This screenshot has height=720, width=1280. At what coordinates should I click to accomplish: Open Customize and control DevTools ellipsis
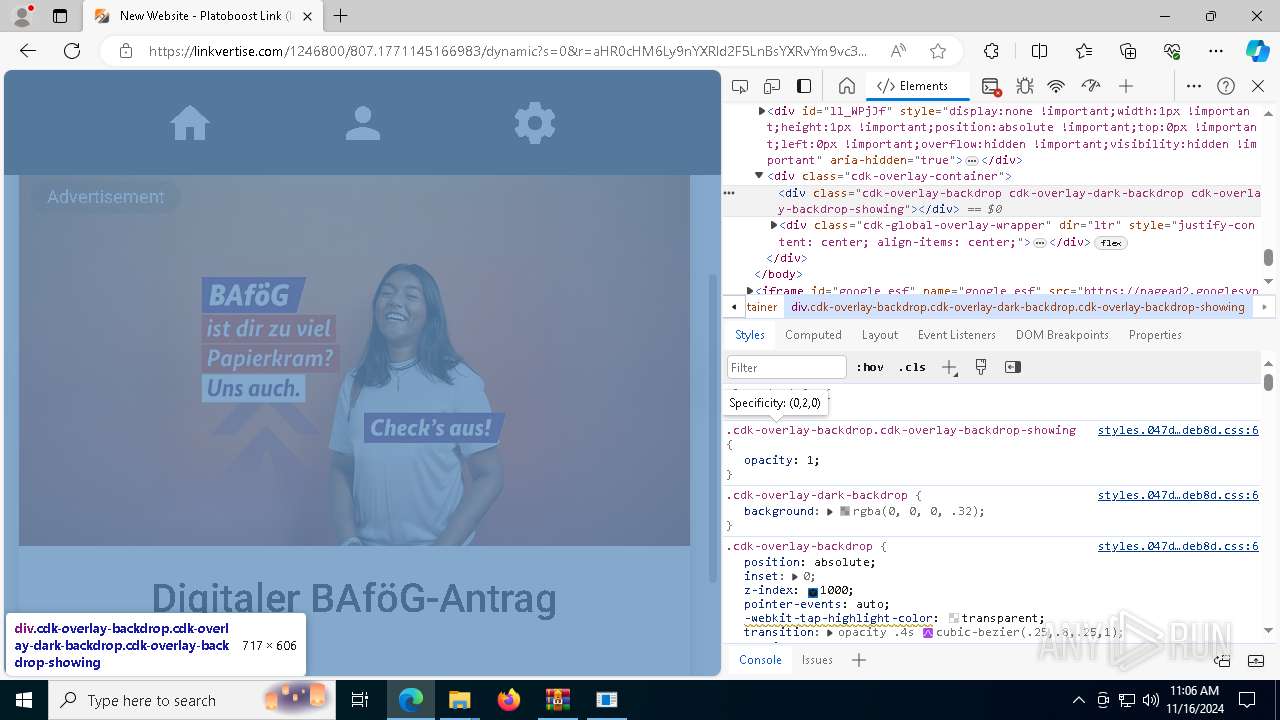(x=1194, y=86)
